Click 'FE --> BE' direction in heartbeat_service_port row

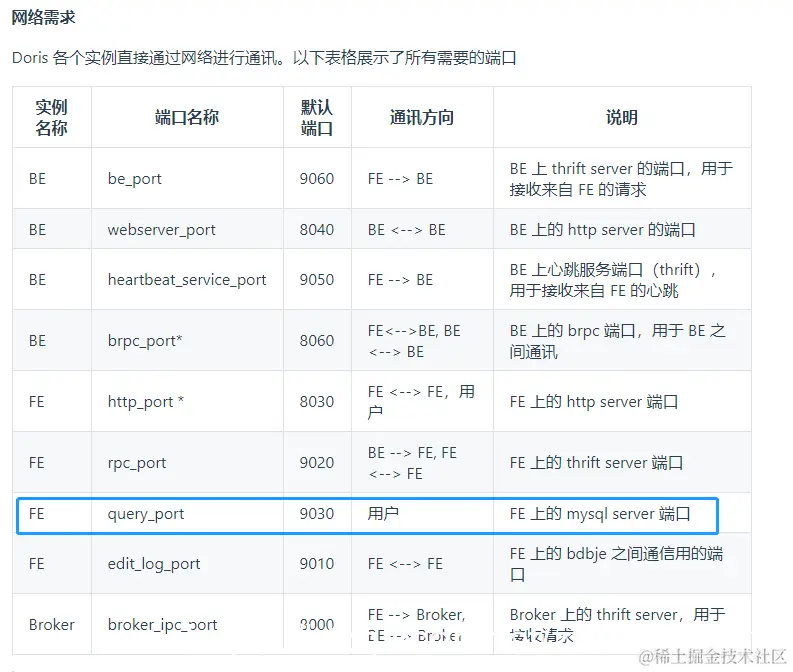tap(401, 280)
